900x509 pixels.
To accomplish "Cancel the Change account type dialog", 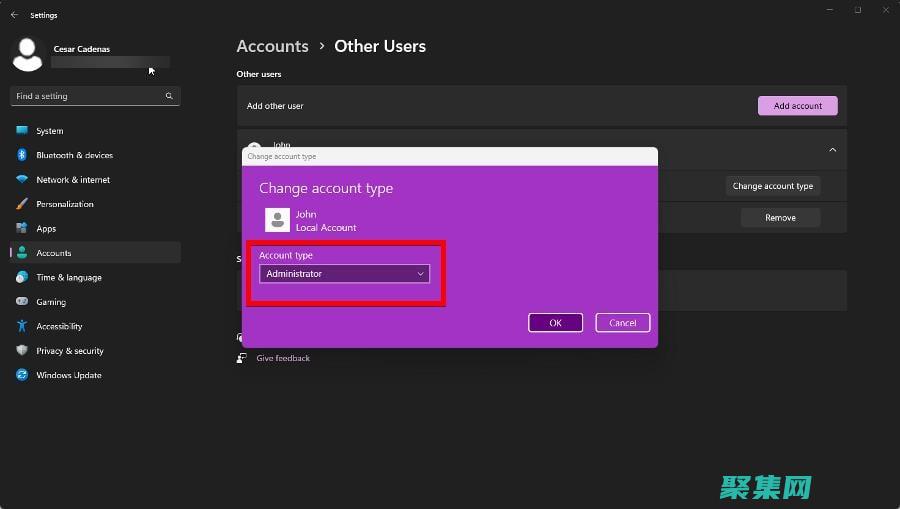I will point(622,323).
